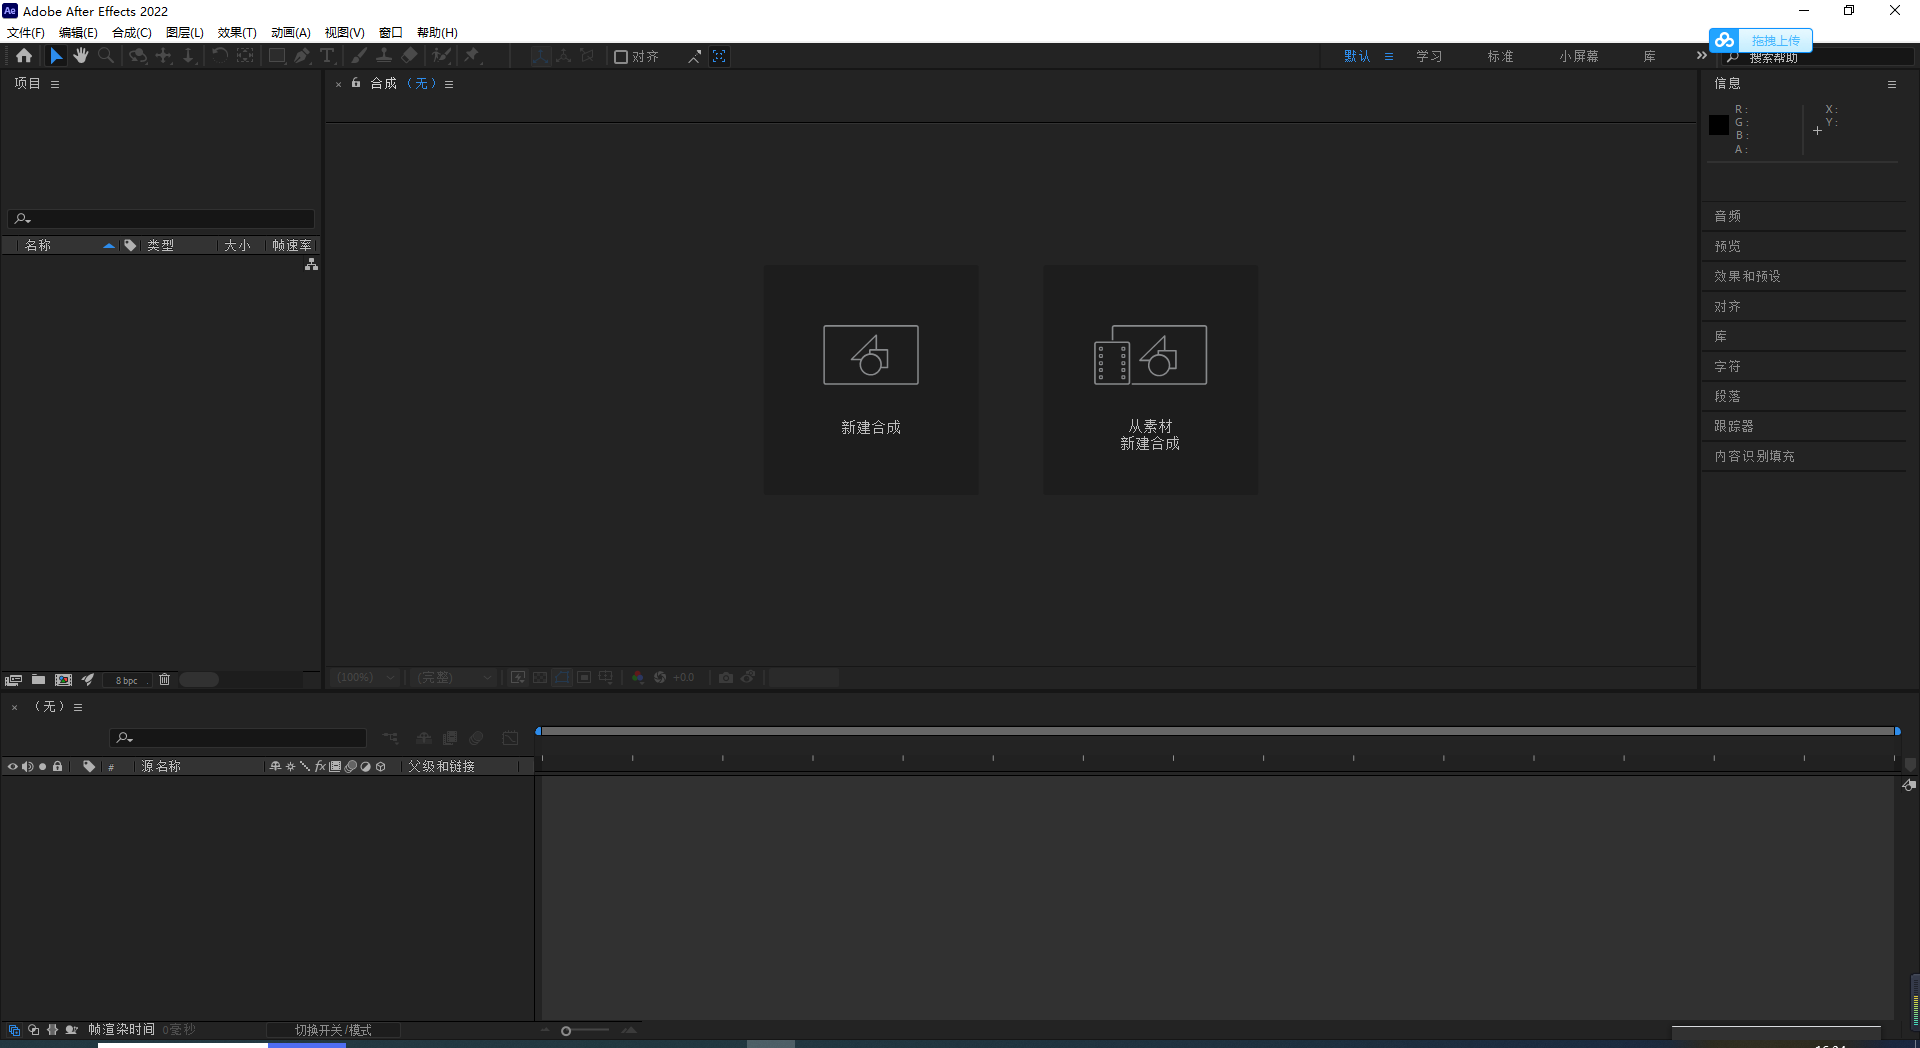Click the Home icon in toolbar

tap(24, 56)
